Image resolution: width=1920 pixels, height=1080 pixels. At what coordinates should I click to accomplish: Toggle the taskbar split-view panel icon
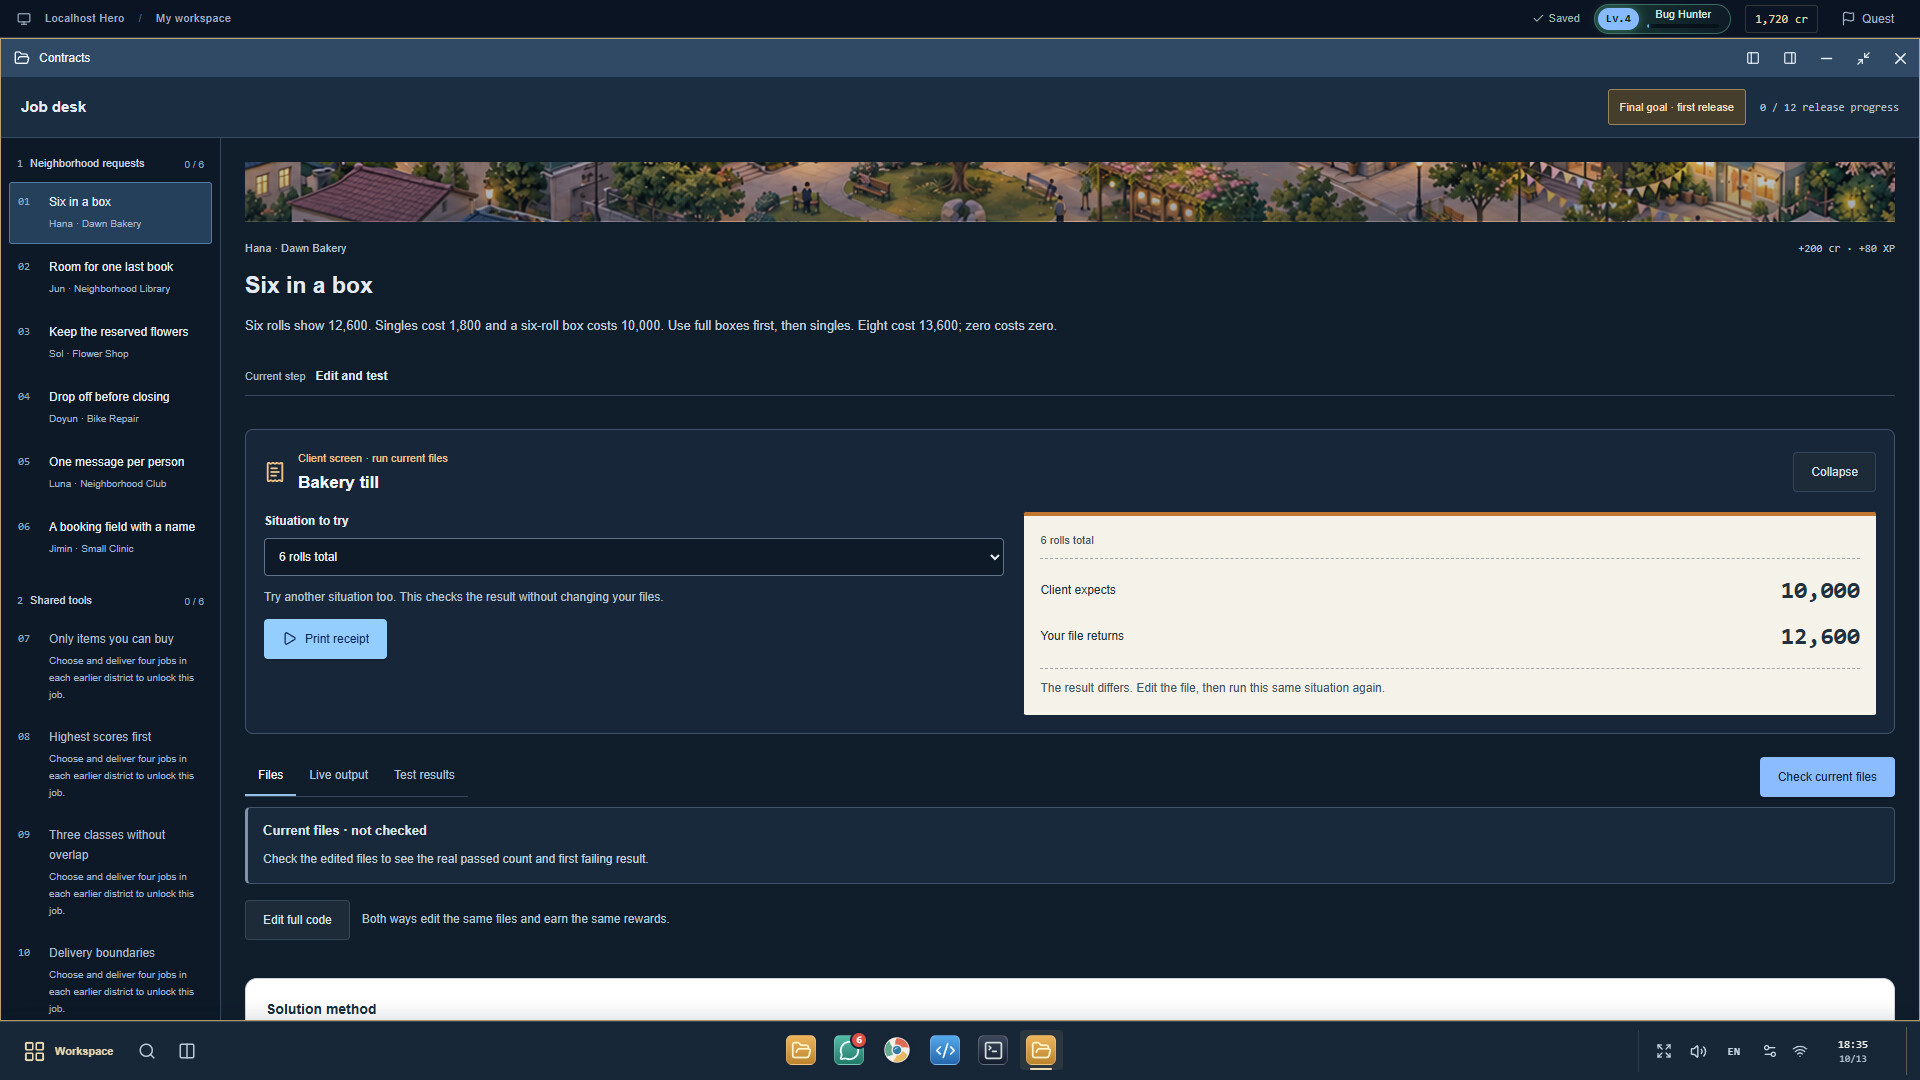(187, 1051)
